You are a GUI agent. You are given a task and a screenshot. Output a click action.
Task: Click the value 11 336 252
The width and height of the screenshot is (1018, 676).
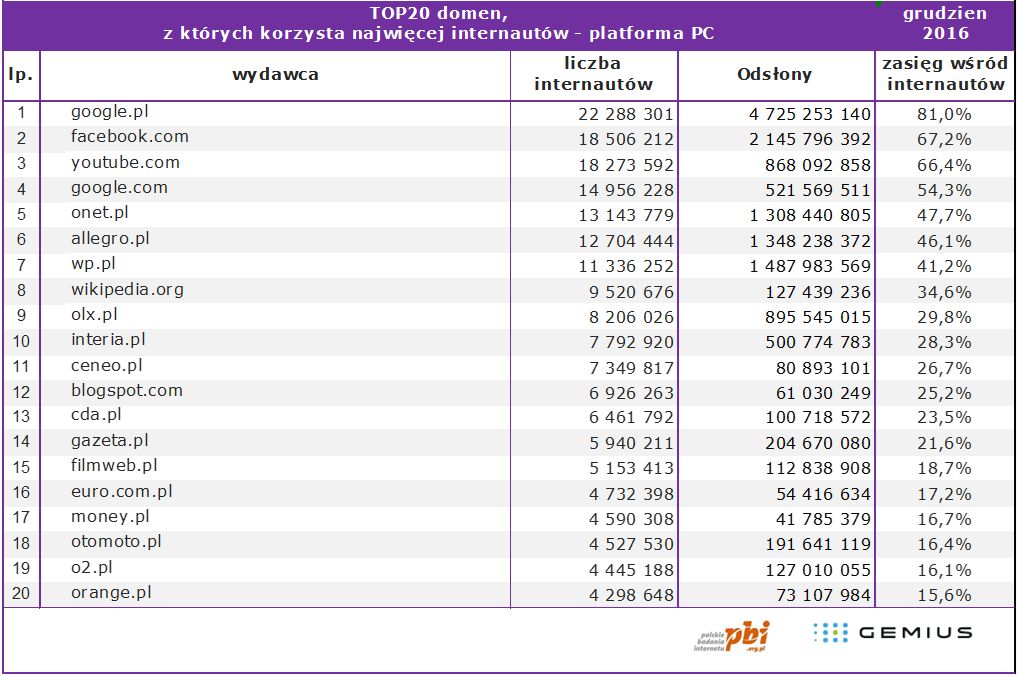pyautogui.click(x=626, y=266)
